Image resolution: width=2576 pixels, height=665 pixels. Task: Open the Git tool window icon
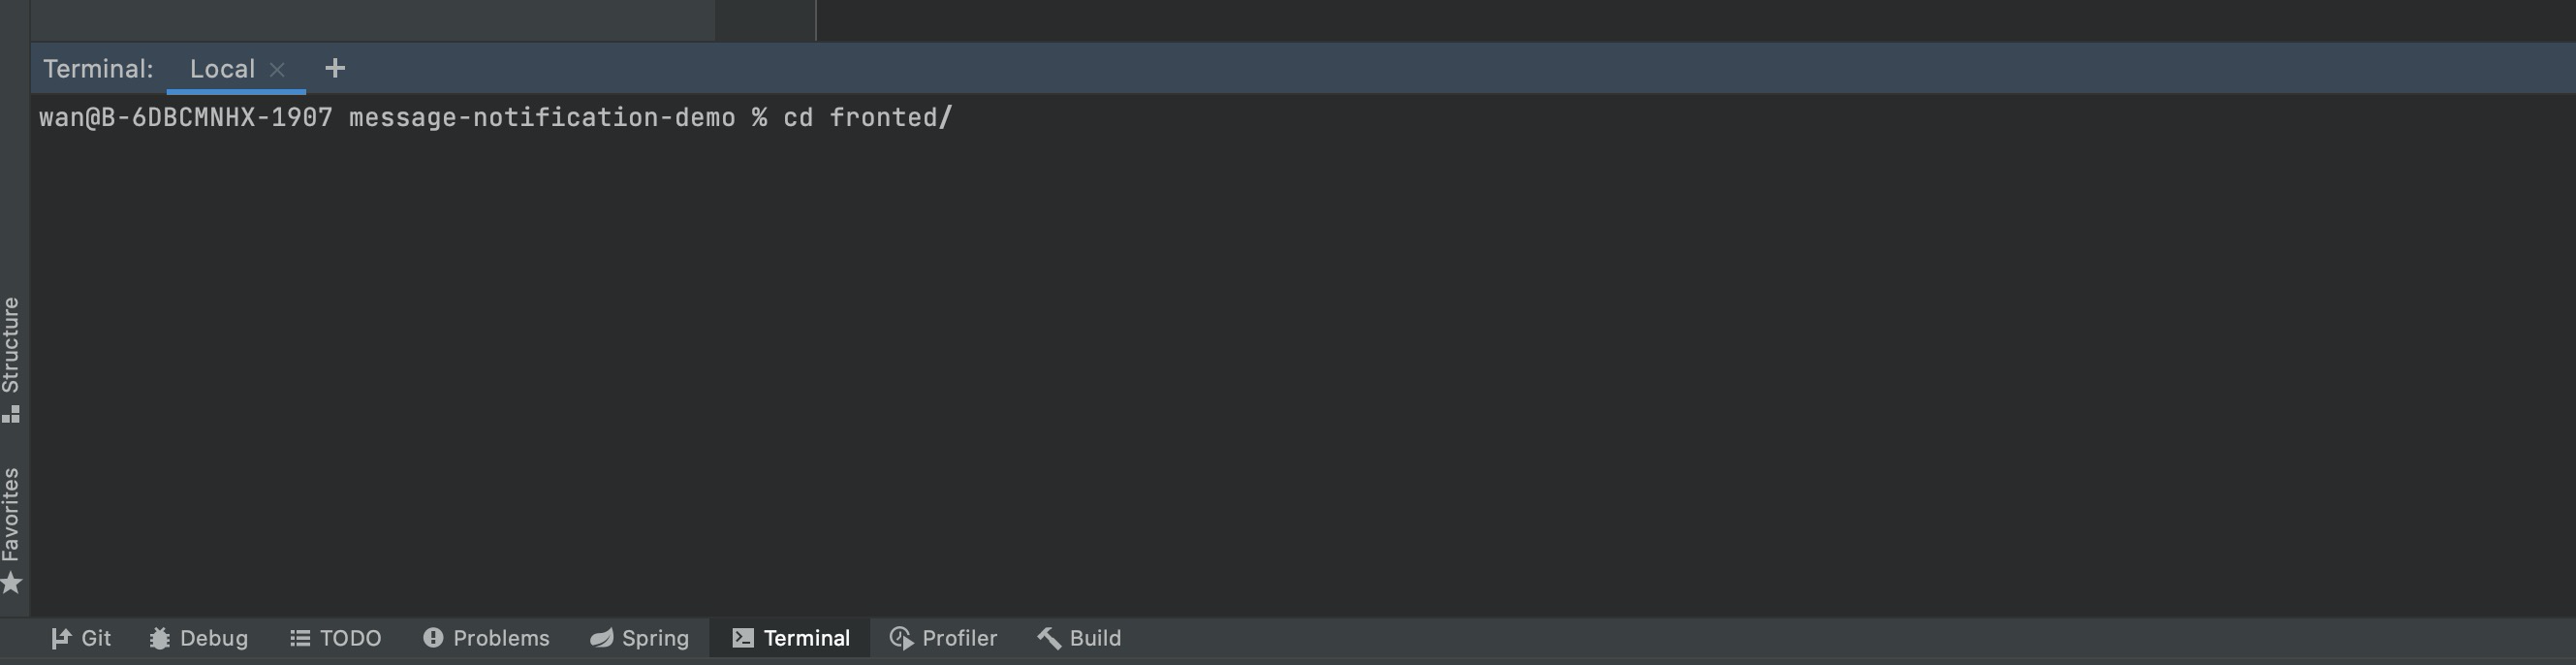coord(61,638)
